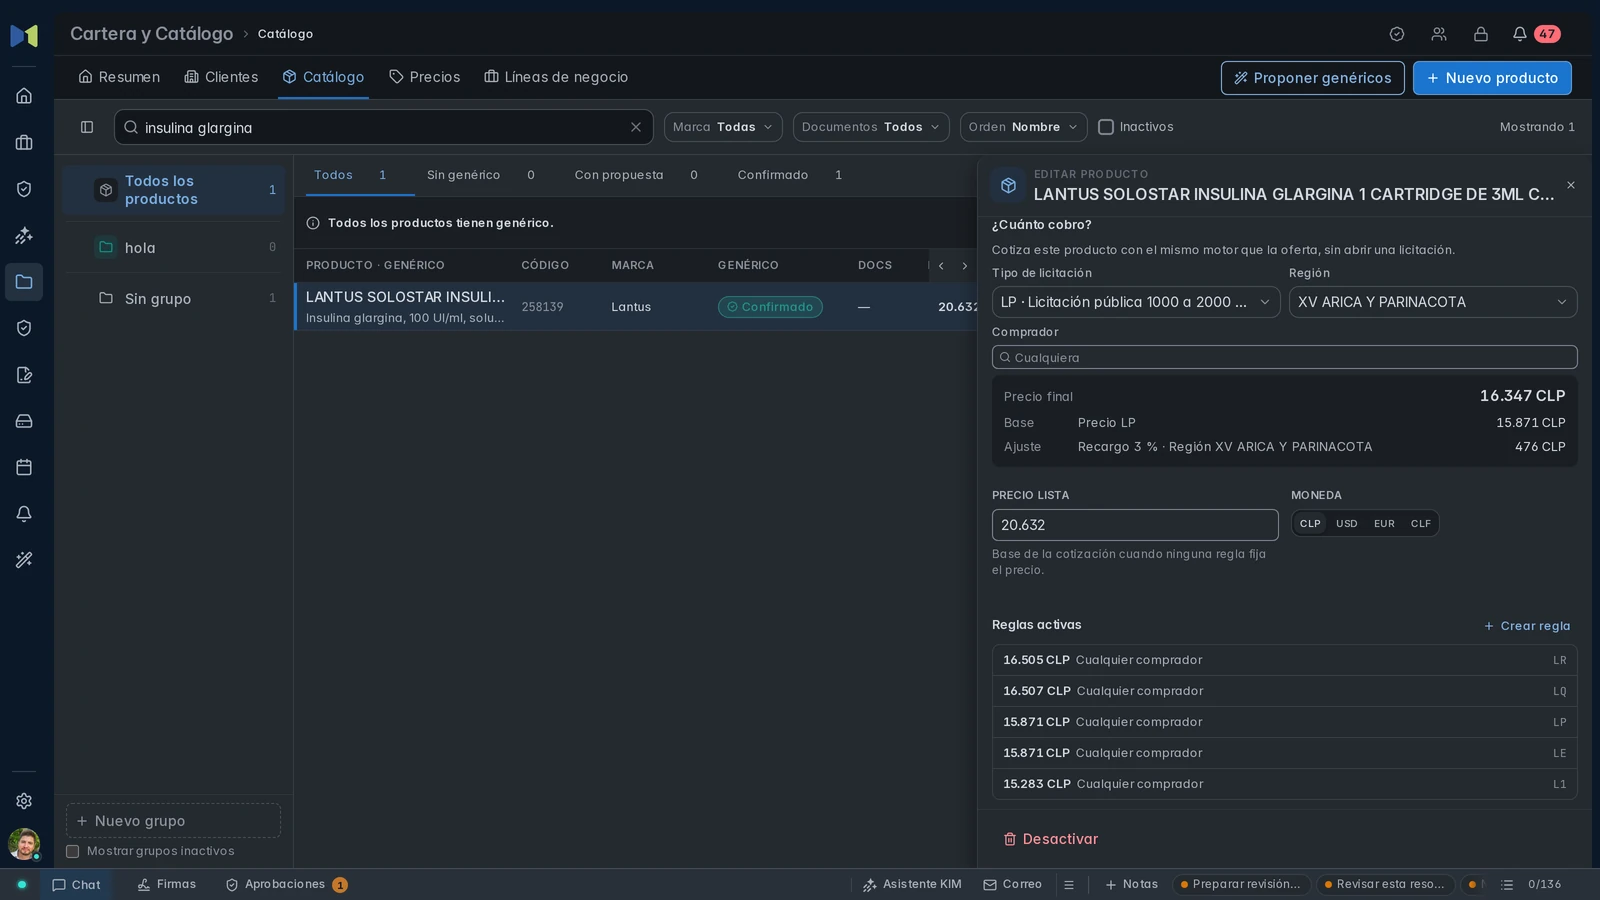1600x900 pixels.
Task: Select CLF currency
Action: (1420, 524)
